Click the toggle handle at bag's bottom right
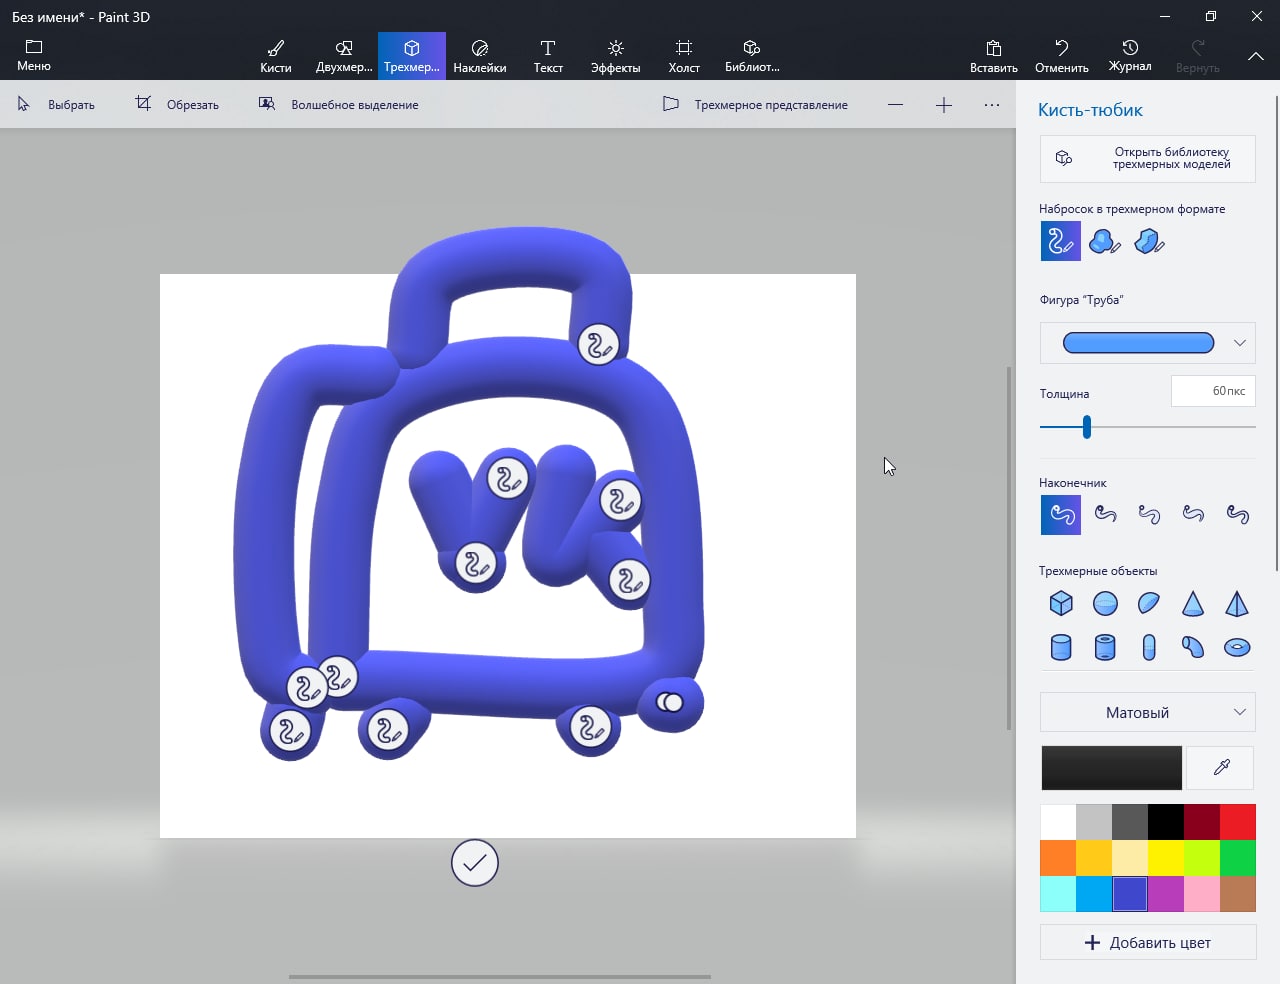1280x984 pixels. coord(670,703)
